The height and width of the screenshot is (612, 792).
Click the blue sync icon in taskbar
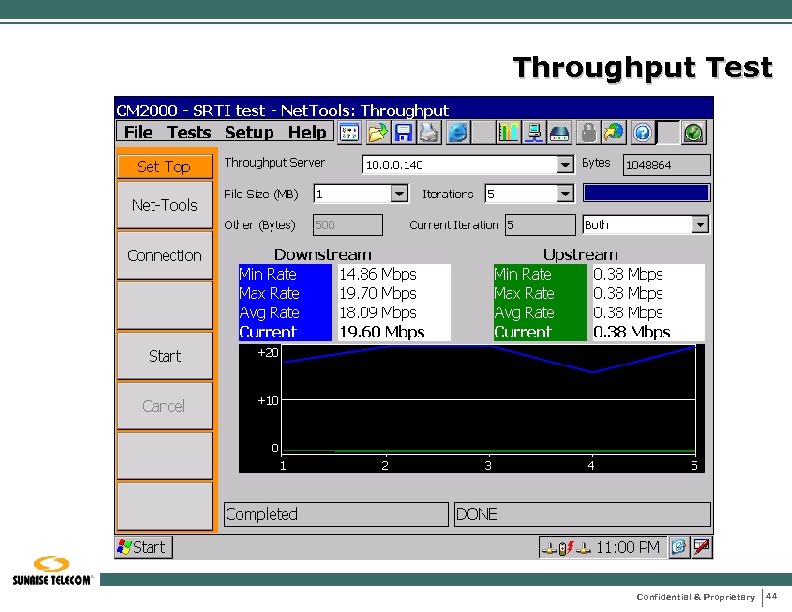point(678,547)
